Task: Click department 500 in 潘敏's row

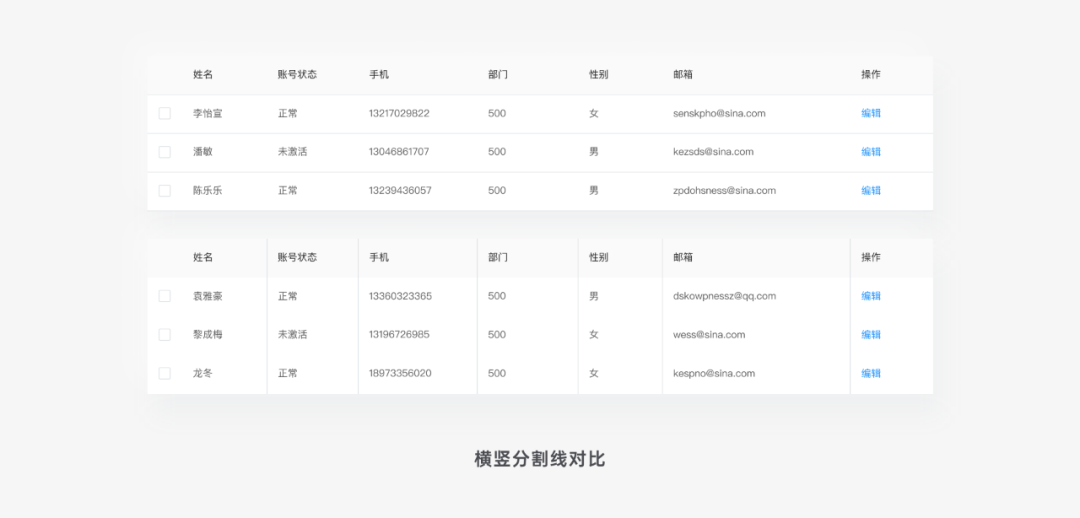Action: click(497, 152)
